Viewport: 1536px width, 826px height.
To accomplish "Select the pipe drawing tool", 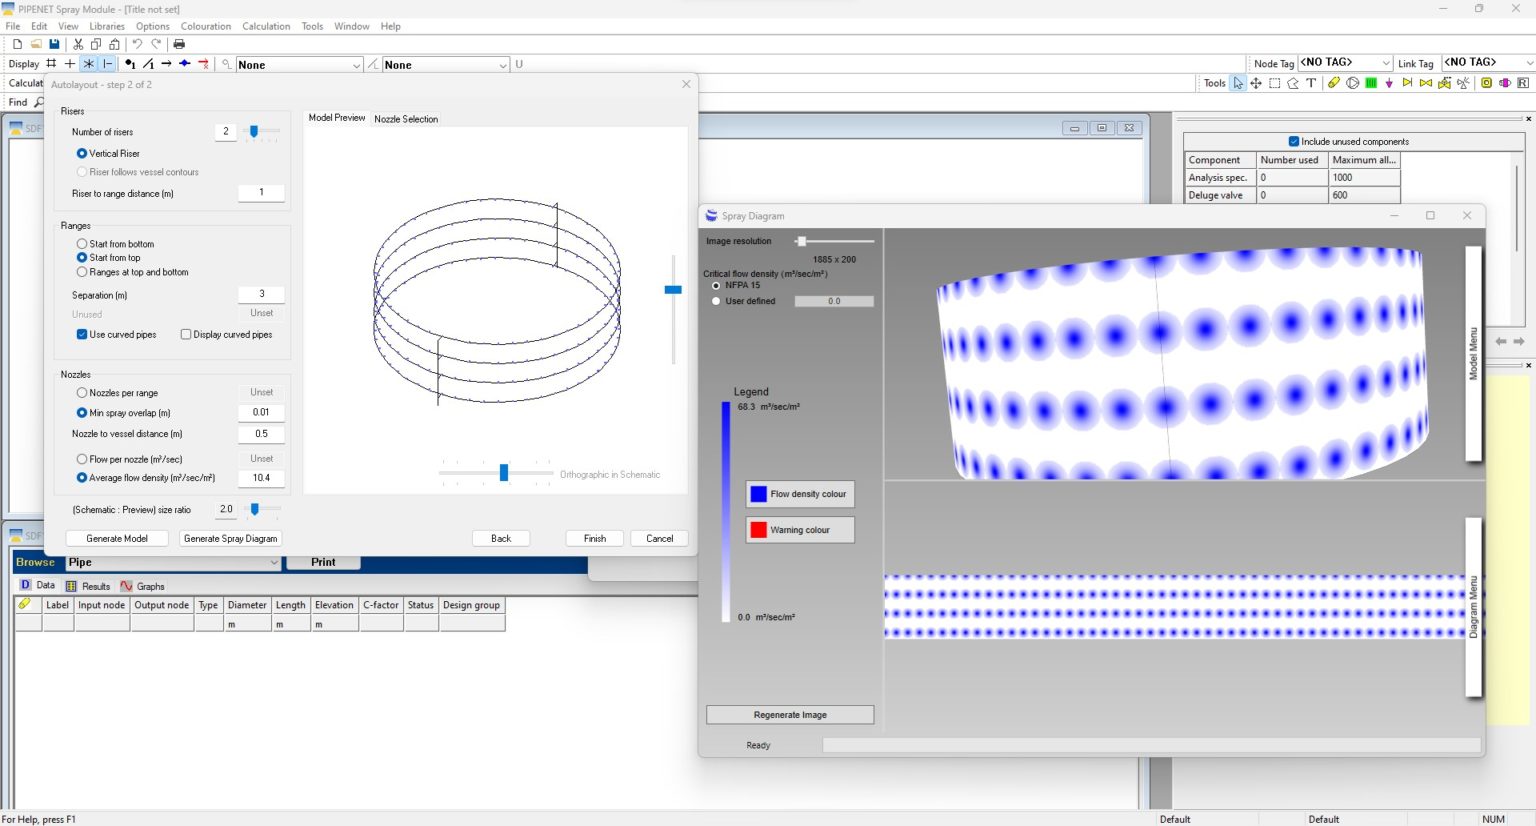I will click(x=1334, y=83).
